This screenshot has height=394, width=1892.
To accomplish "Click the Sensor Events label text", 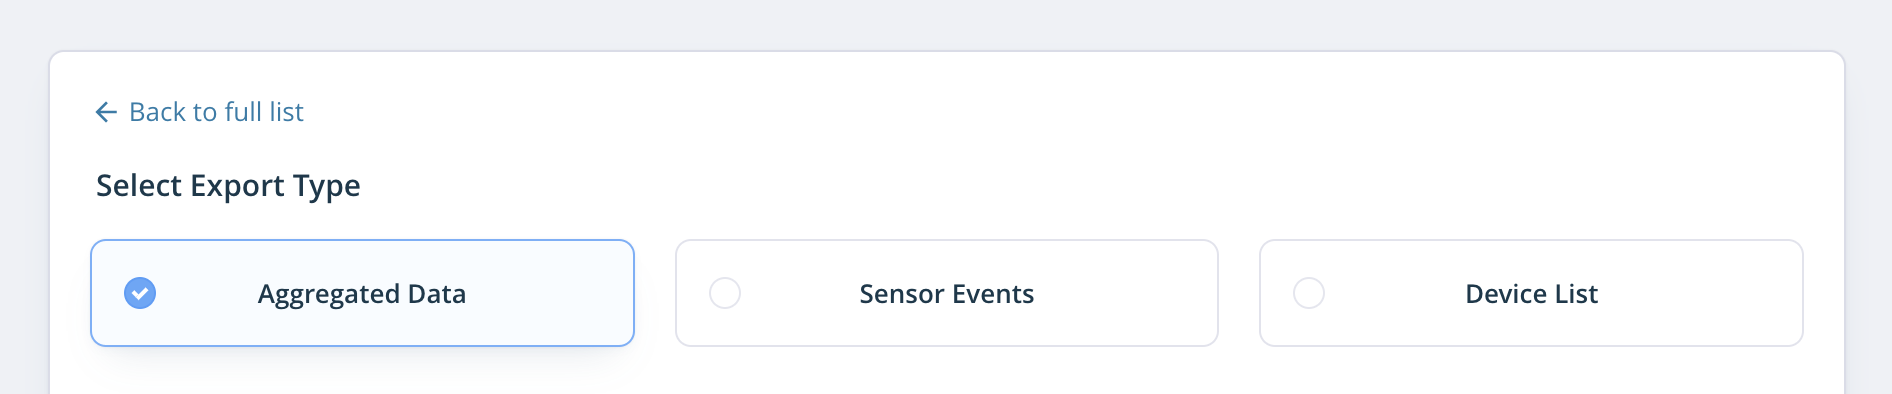I will (x=947, y=294).
